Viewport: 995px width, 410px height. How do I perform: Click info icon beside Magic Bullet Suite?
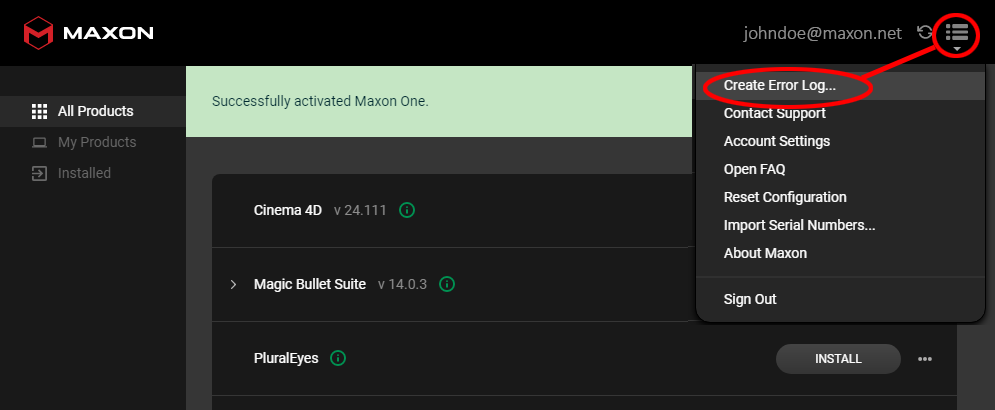pos(447,284)
